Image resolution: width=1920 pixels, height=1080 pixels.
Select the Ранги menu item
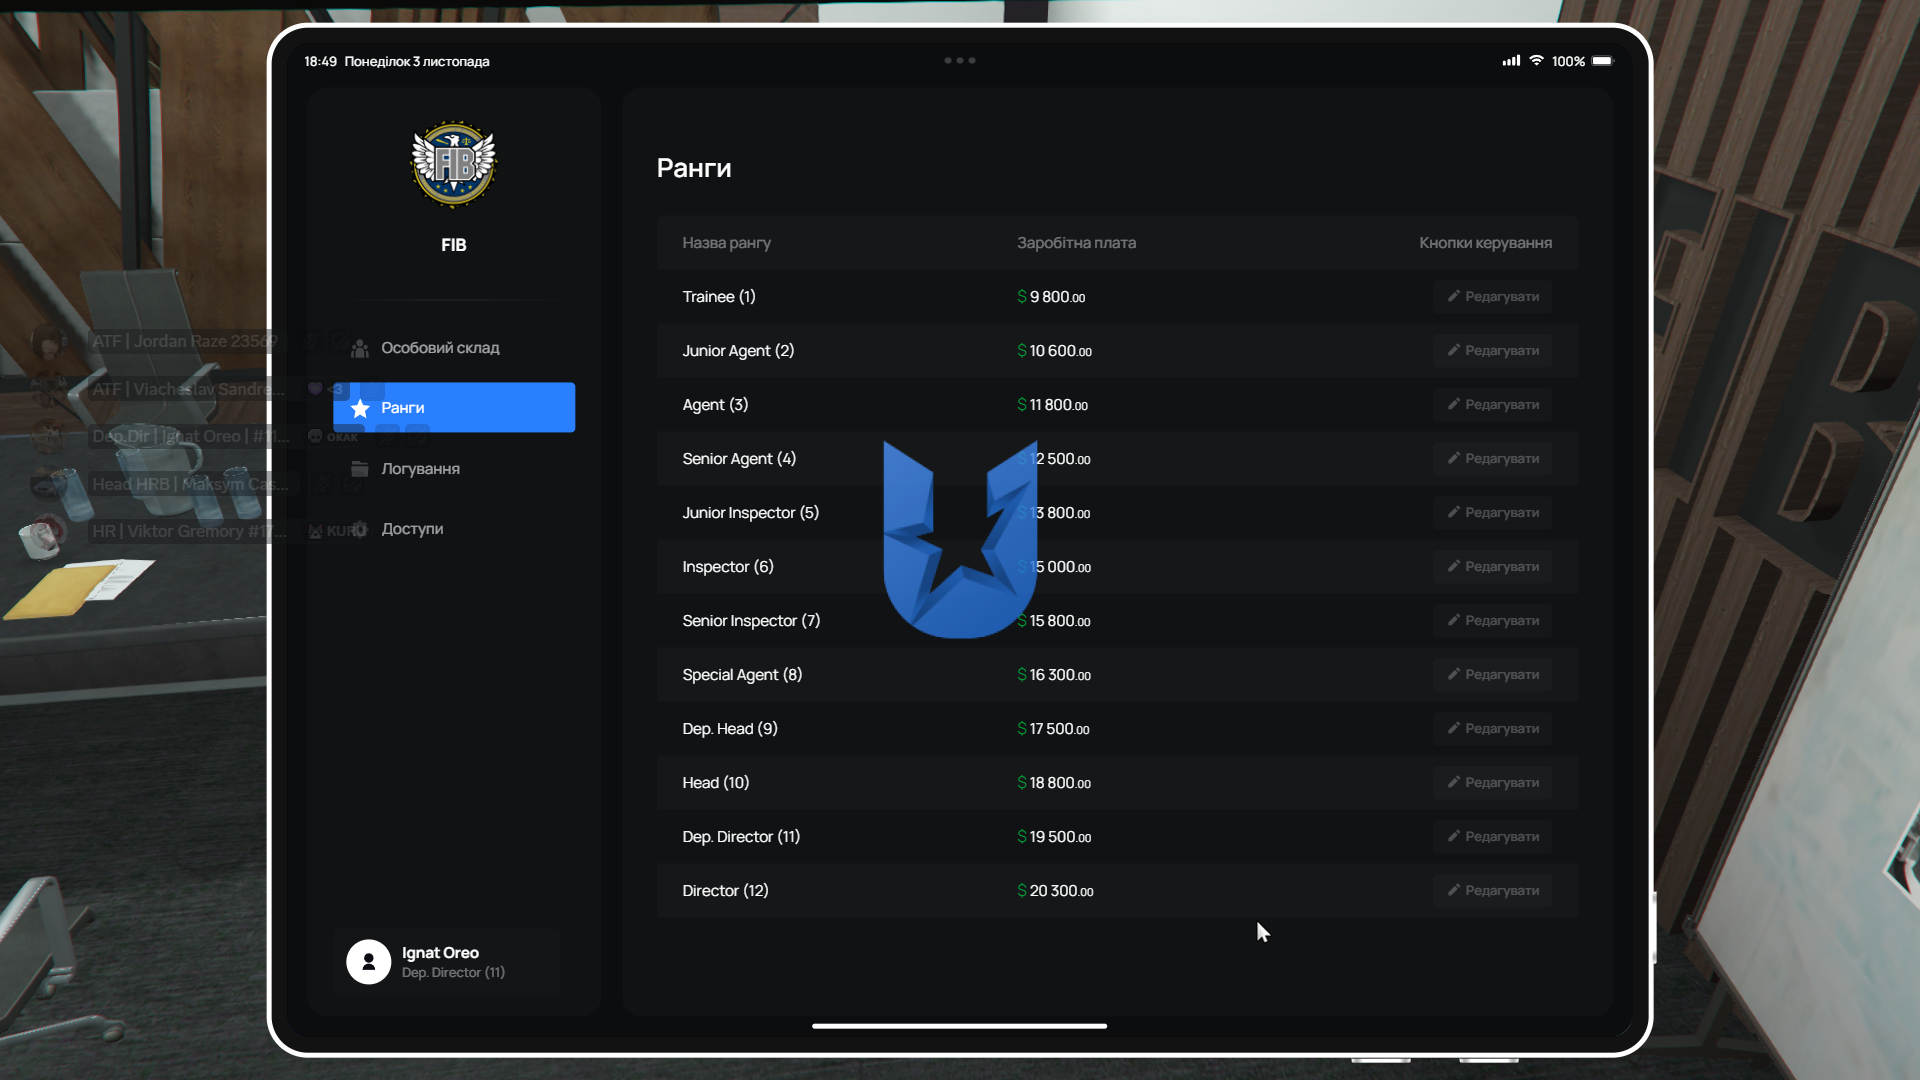pos(454,407)
